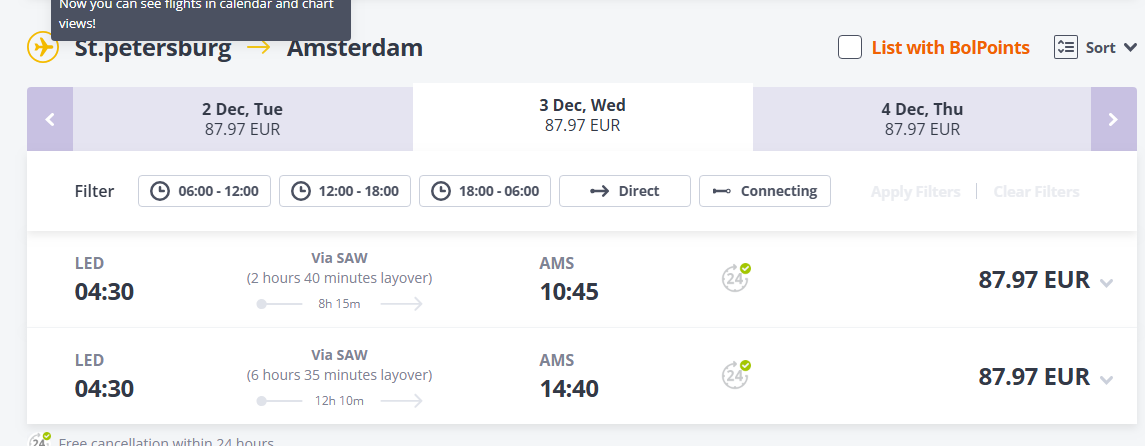The height and width of the screenshot is (446, 1145).
Task: Filter by Connecting flights
Action: [765, 191]
